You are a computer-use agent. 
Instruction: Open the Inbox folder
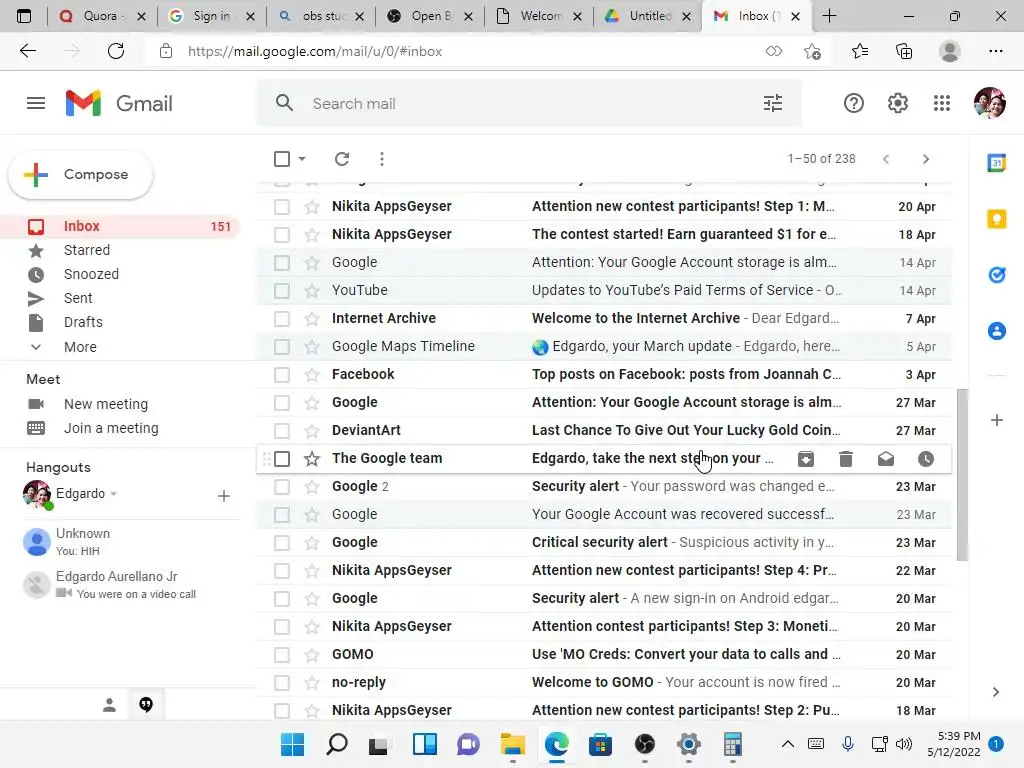tap(120, 227)
